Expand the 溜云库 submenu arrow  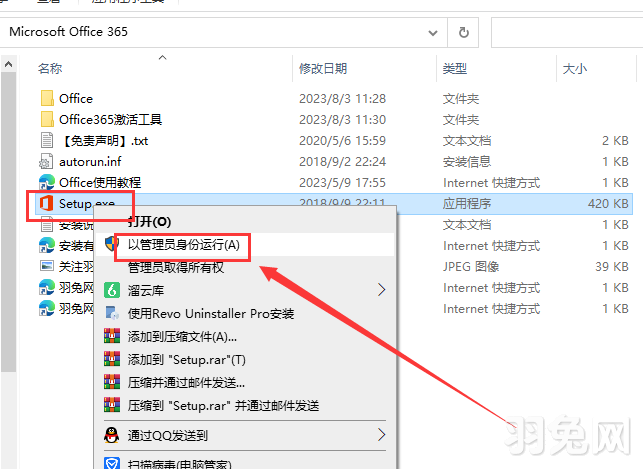click(382, 290)
